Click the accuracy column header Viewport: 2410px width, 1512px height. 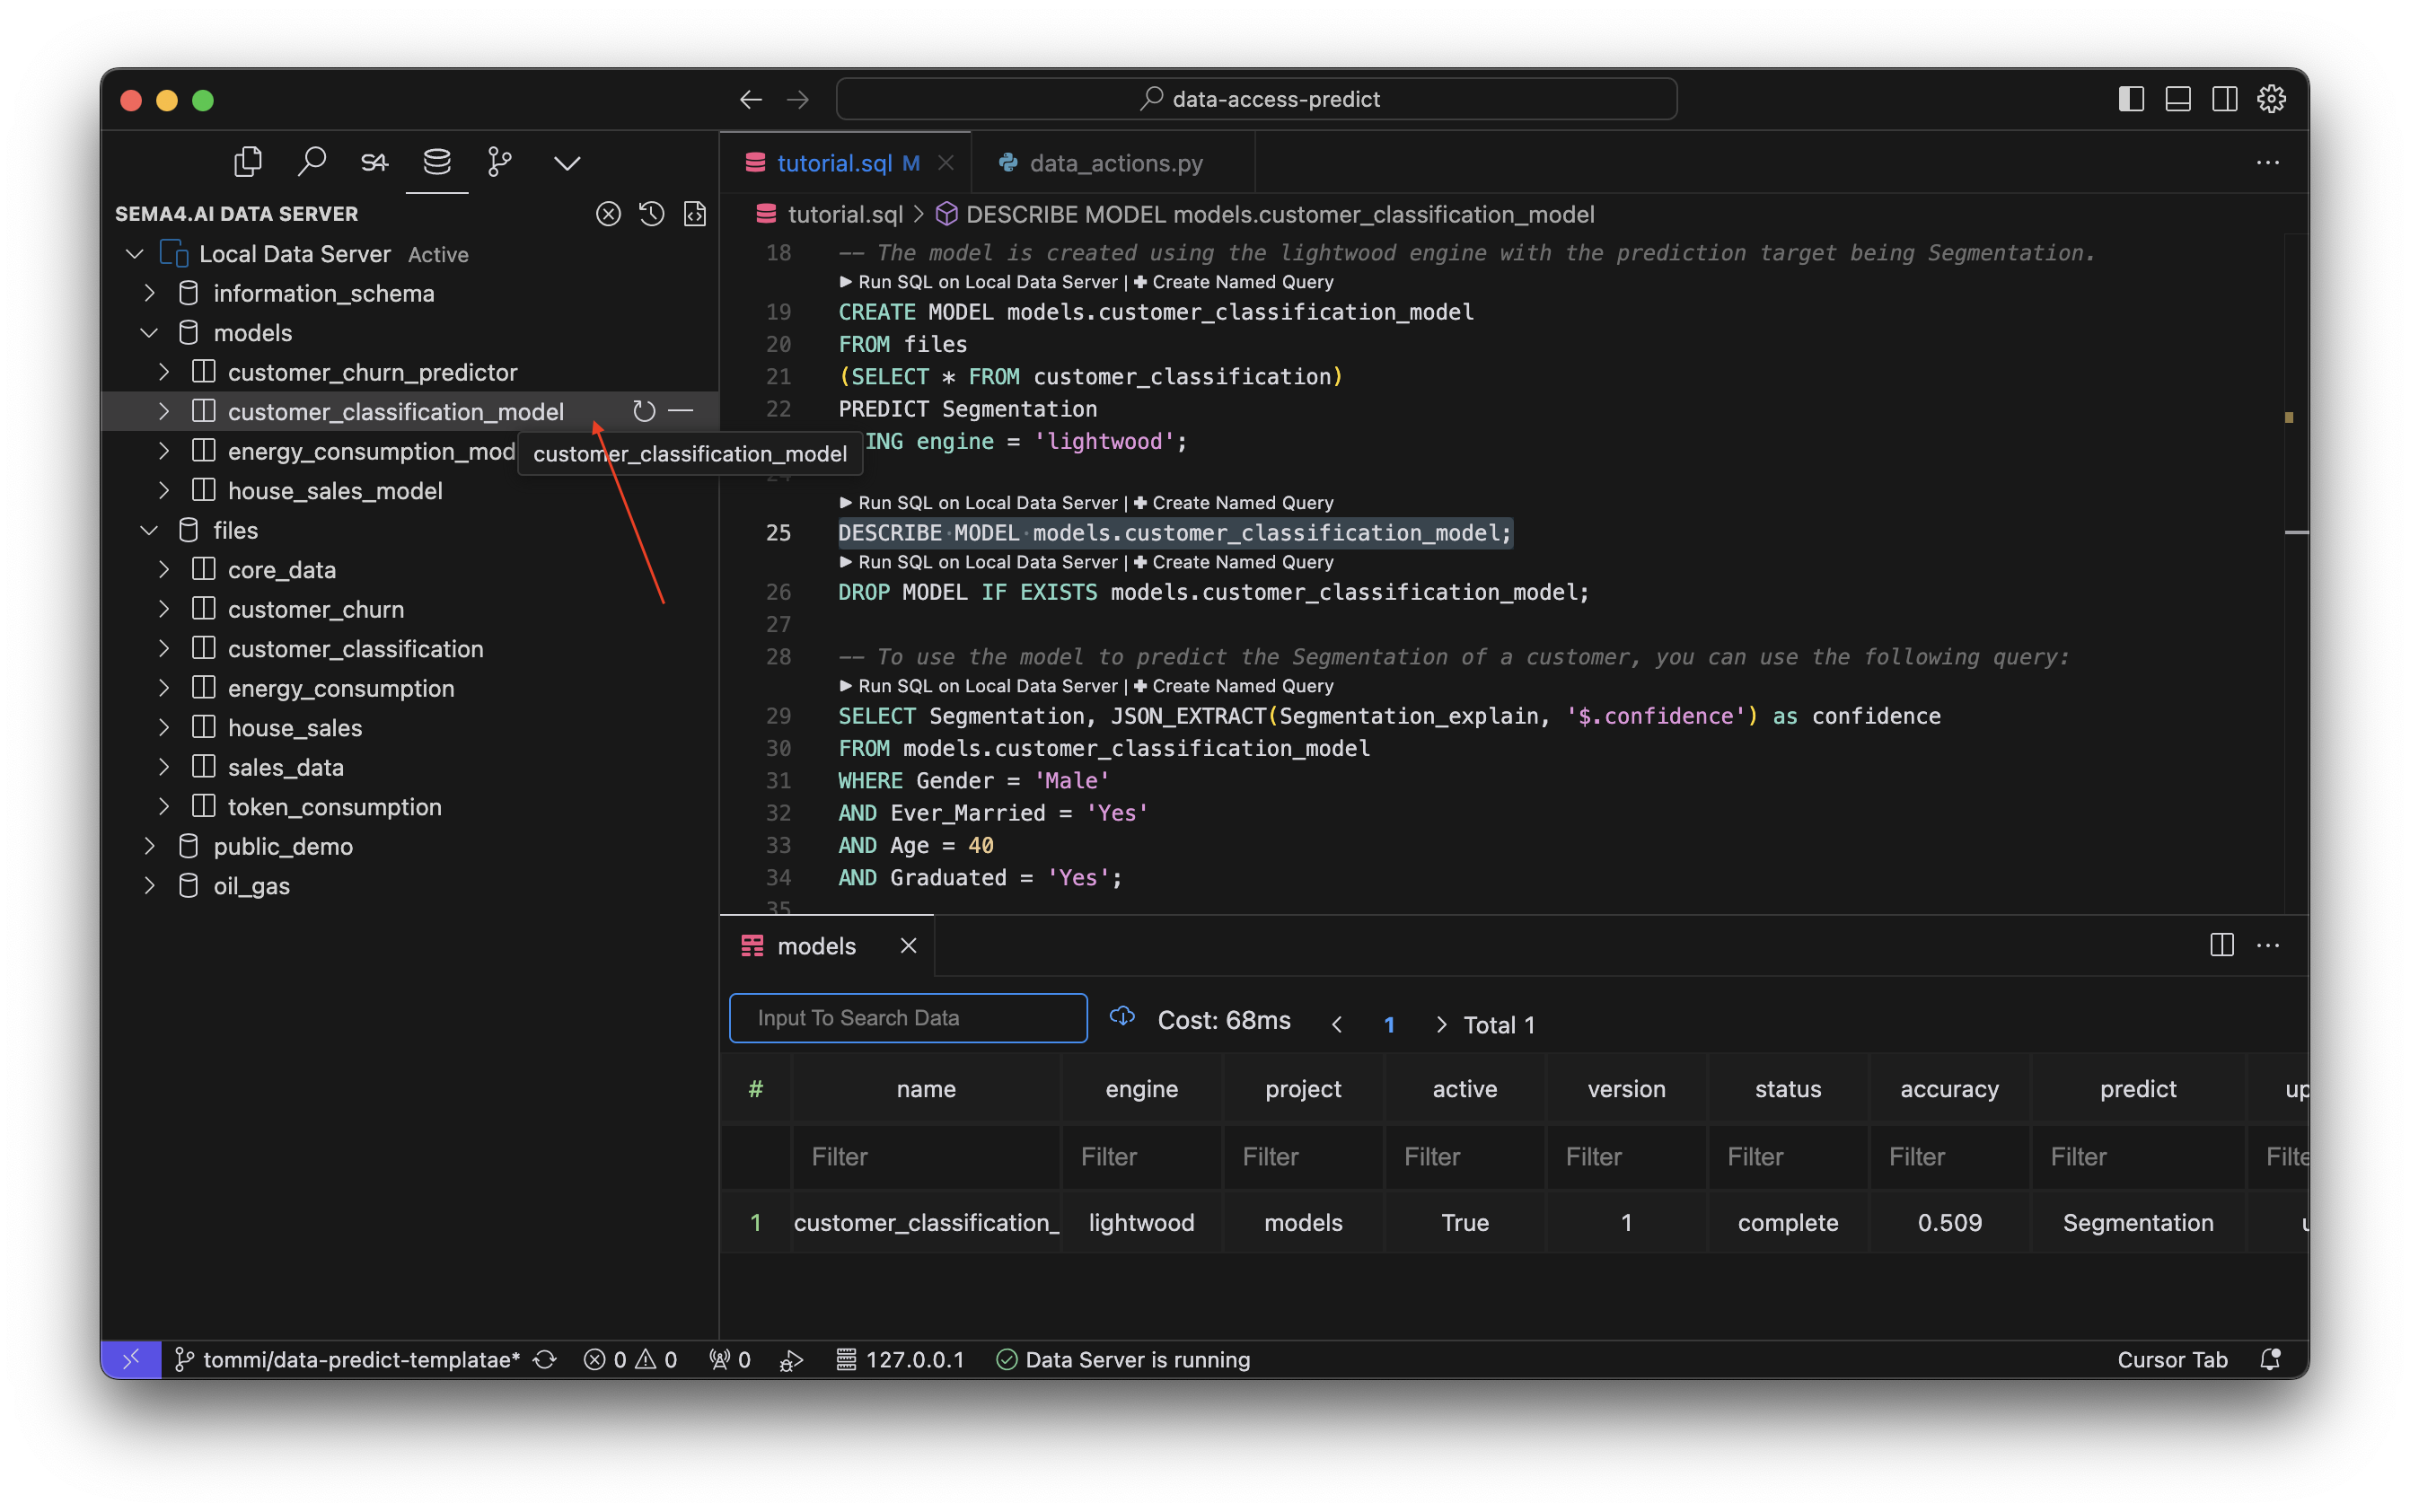(1949, 1088)
